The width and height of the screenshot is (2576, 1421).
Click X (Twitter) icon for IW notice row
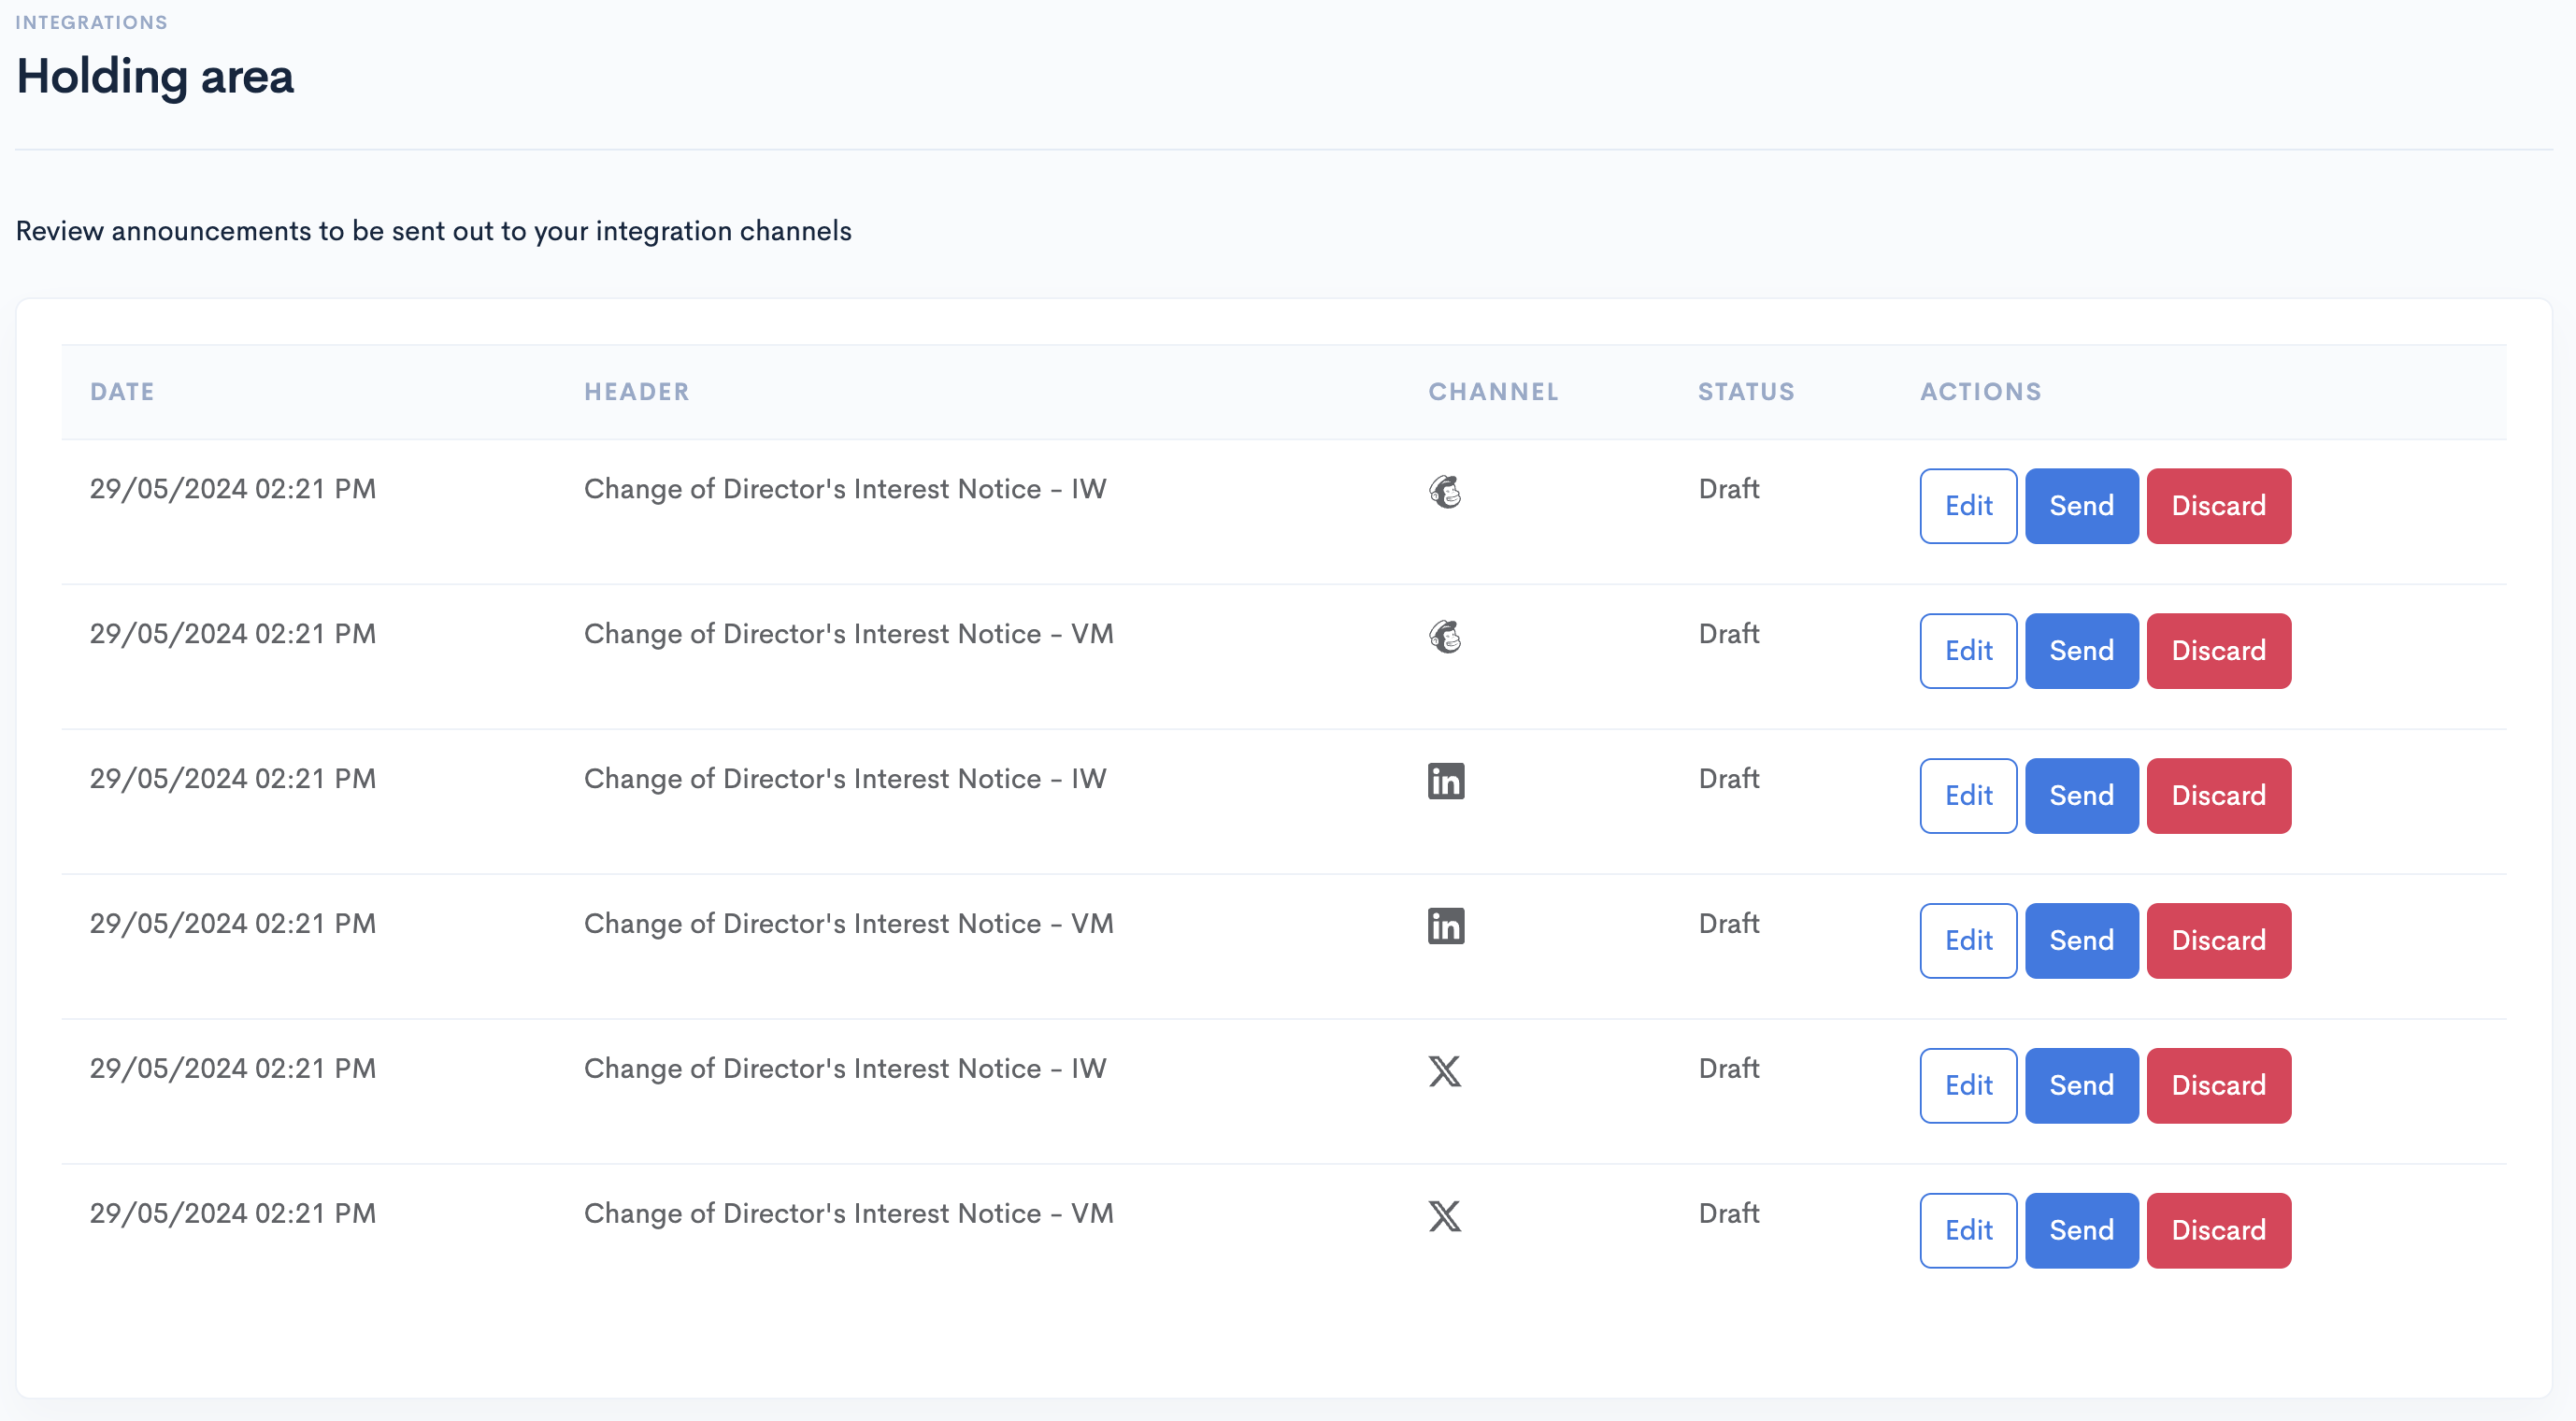(1444, 1071)
